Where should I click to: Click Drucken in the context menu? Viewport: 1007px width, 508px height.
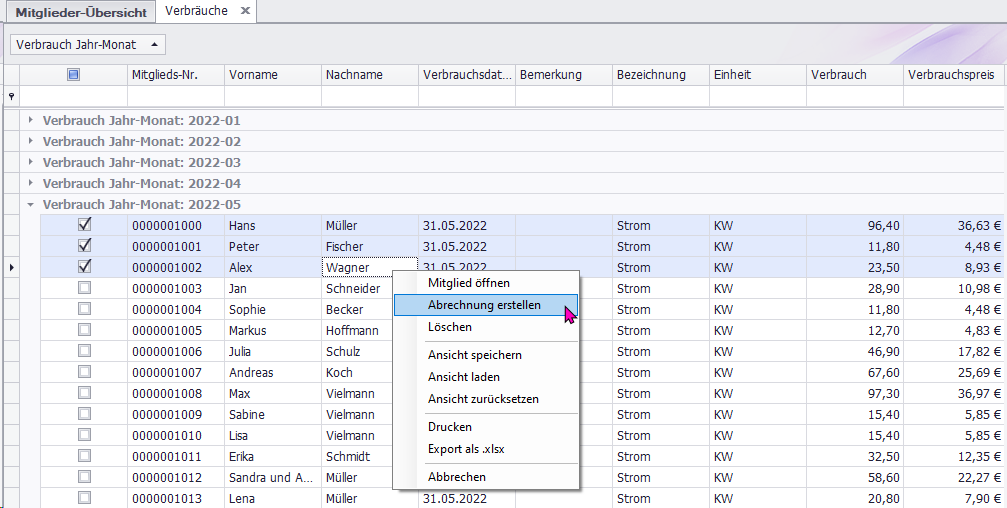click(x=450, y=427)
